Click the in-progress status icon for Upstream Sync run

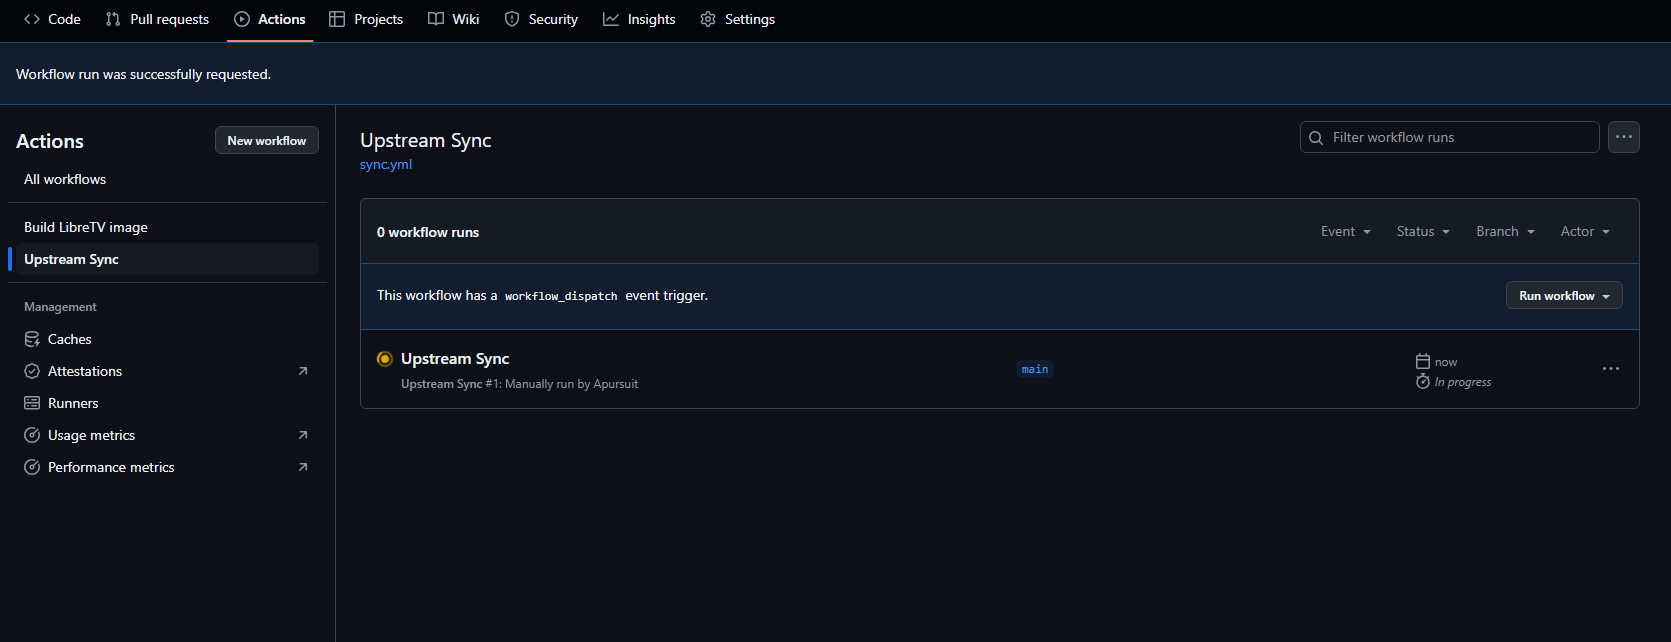pyautogui.click(x=384, y=359)
